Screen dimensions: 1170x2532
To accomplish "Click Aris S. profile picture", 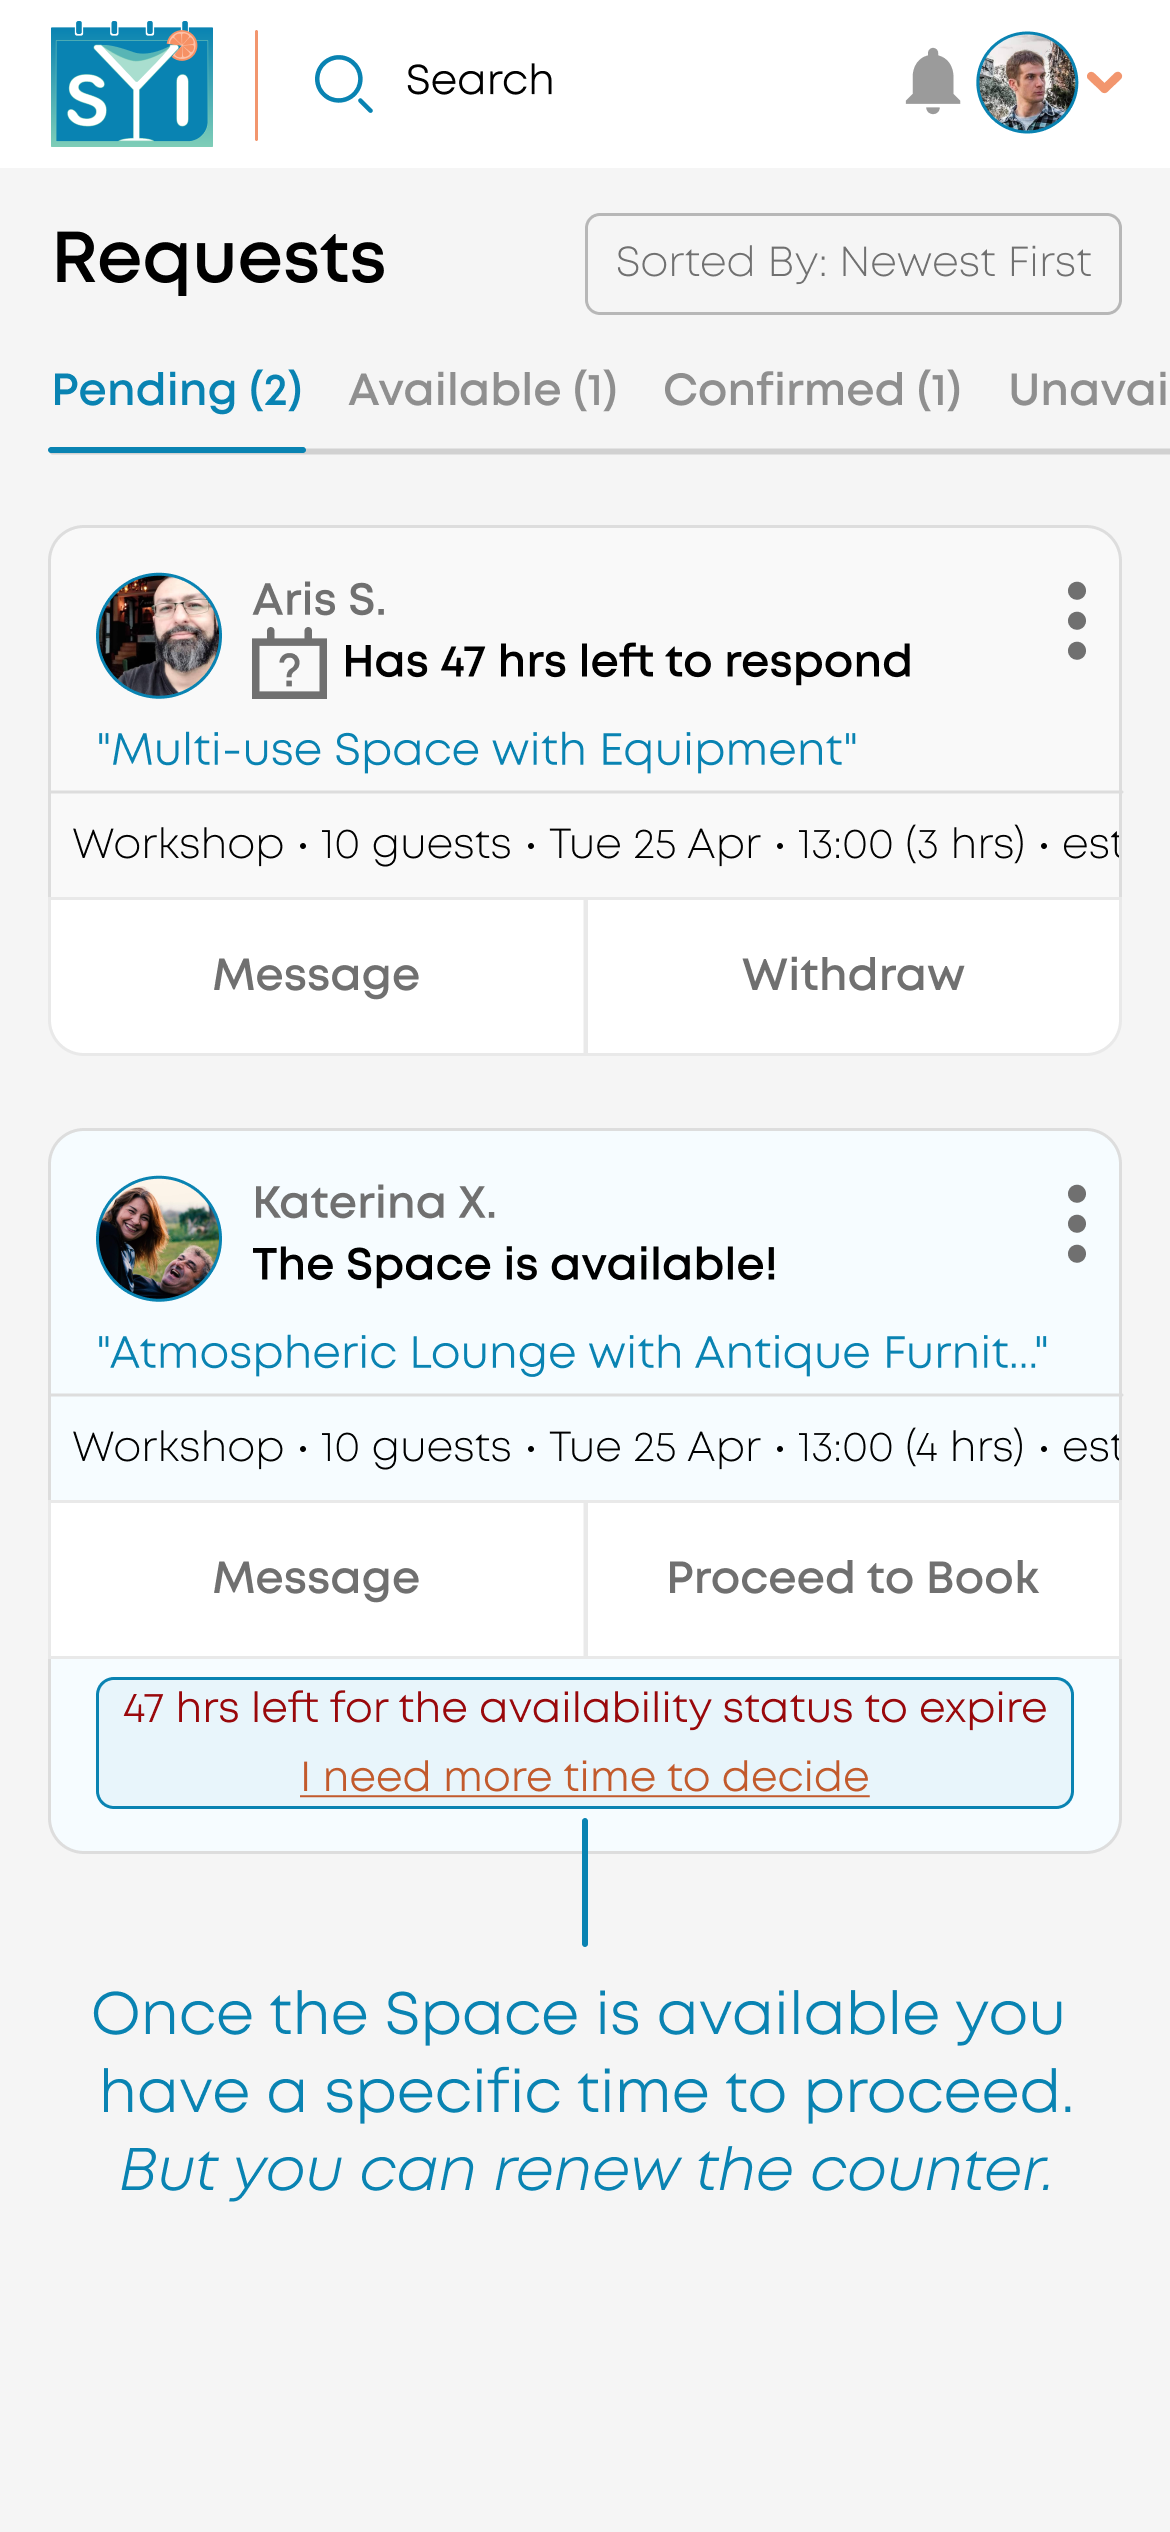I will point(159,635).
